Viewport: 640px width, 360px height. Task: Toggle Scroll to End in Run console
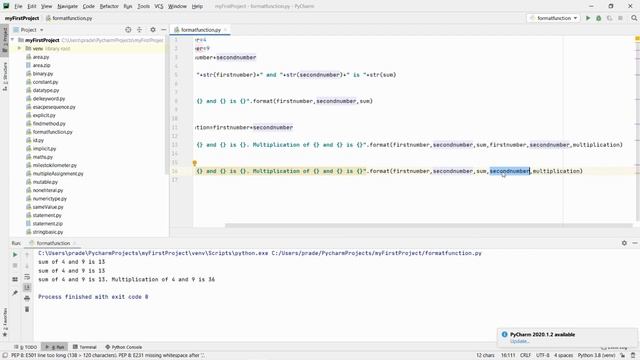point(27,287)
